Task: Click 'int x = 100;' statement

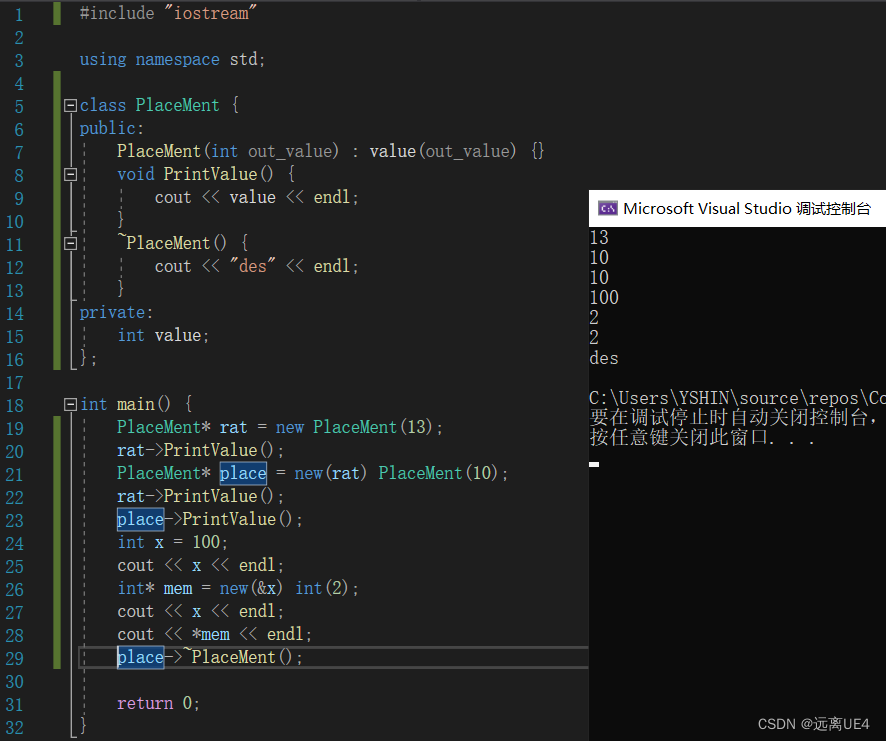Action: pyautogui.click(x=172, y=543)
